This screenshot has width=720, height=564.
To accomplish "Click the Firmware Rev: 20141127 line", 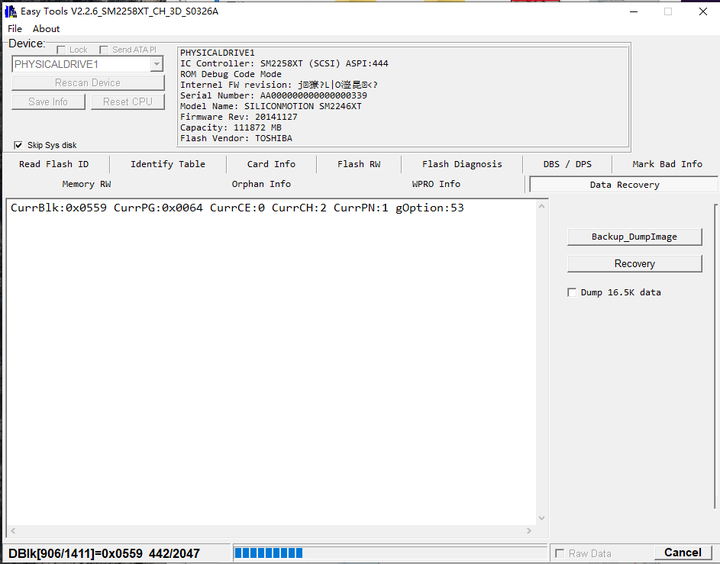I will pos(238,117).
